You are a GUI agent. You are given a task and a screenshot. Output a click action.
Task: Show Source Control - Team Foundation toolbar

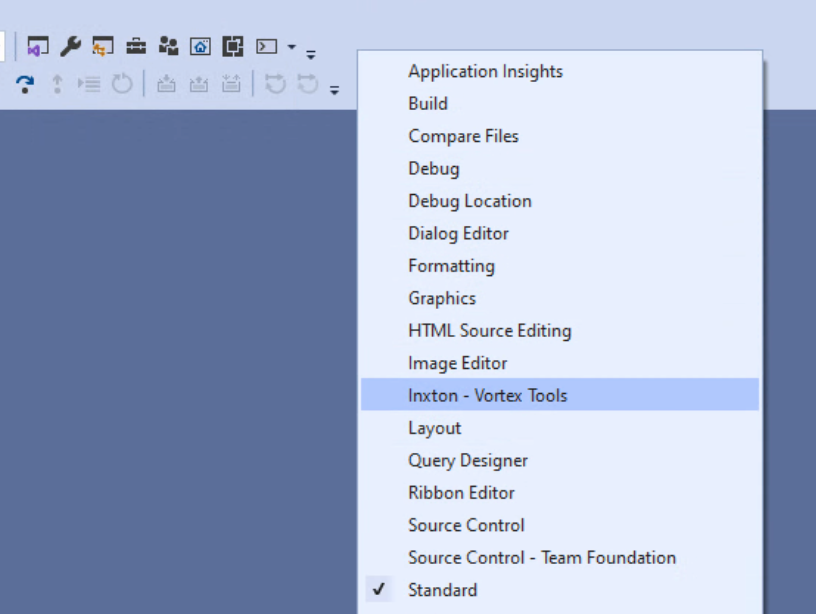point(560,558)
